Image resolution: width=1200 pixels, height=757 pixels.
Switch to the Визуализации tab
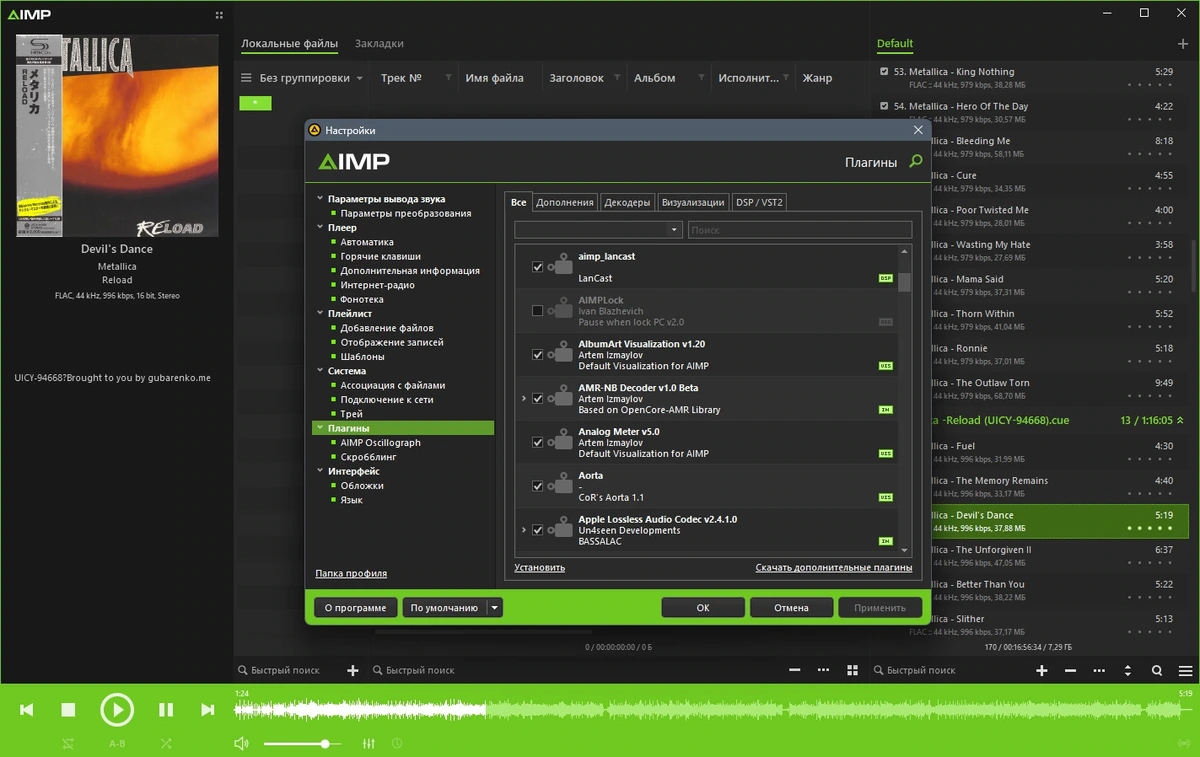point(692,202)
